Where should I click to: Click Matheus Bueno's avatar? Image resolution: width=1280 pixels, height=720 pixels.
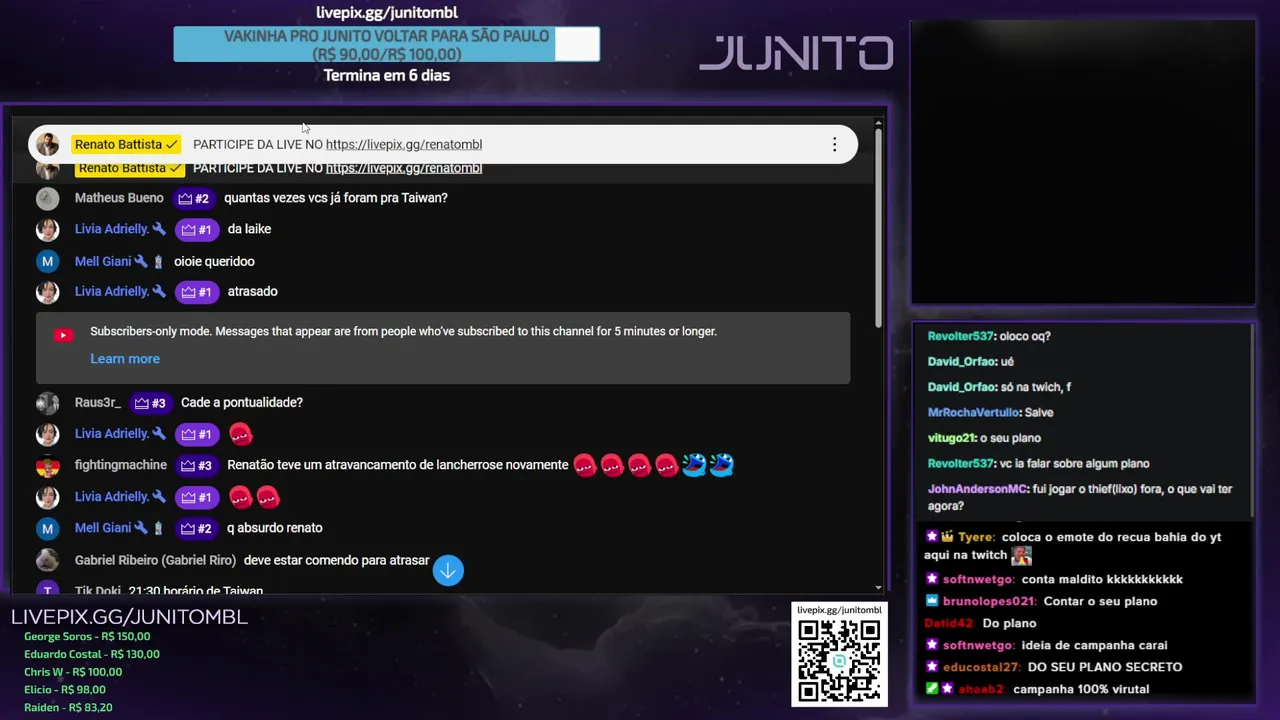pyautogui.click(x=47, y=198)
